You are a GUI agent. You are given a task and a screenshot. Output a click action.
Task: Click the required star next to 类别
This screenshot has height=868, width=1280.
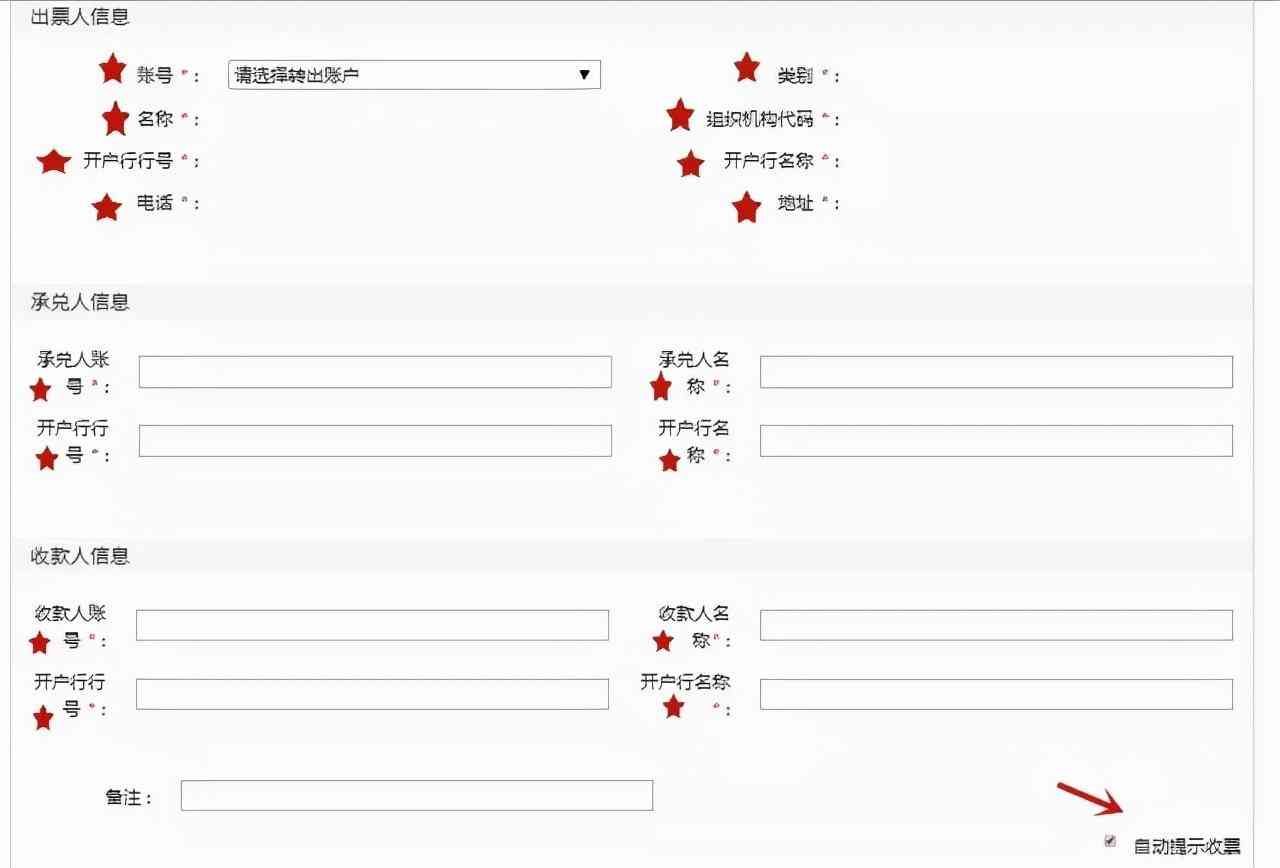click(x=746, y=68)
